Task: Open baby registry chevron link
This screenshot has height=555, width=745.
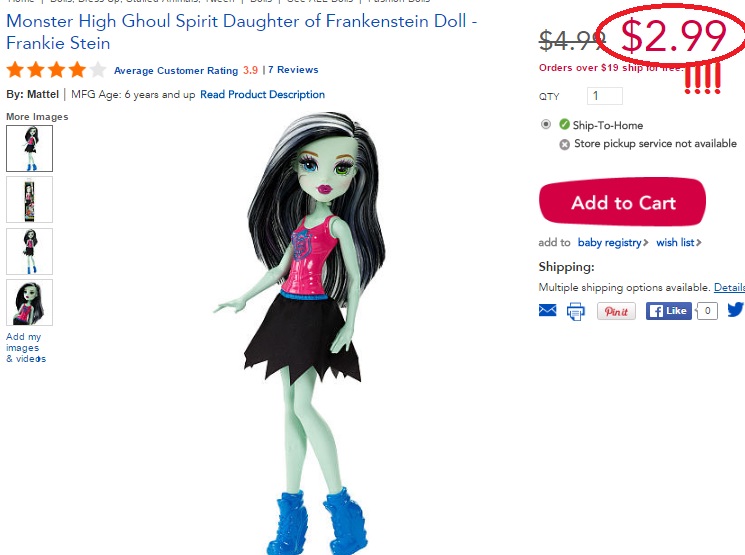Action: pyautogui.click(x=613, y=242)
